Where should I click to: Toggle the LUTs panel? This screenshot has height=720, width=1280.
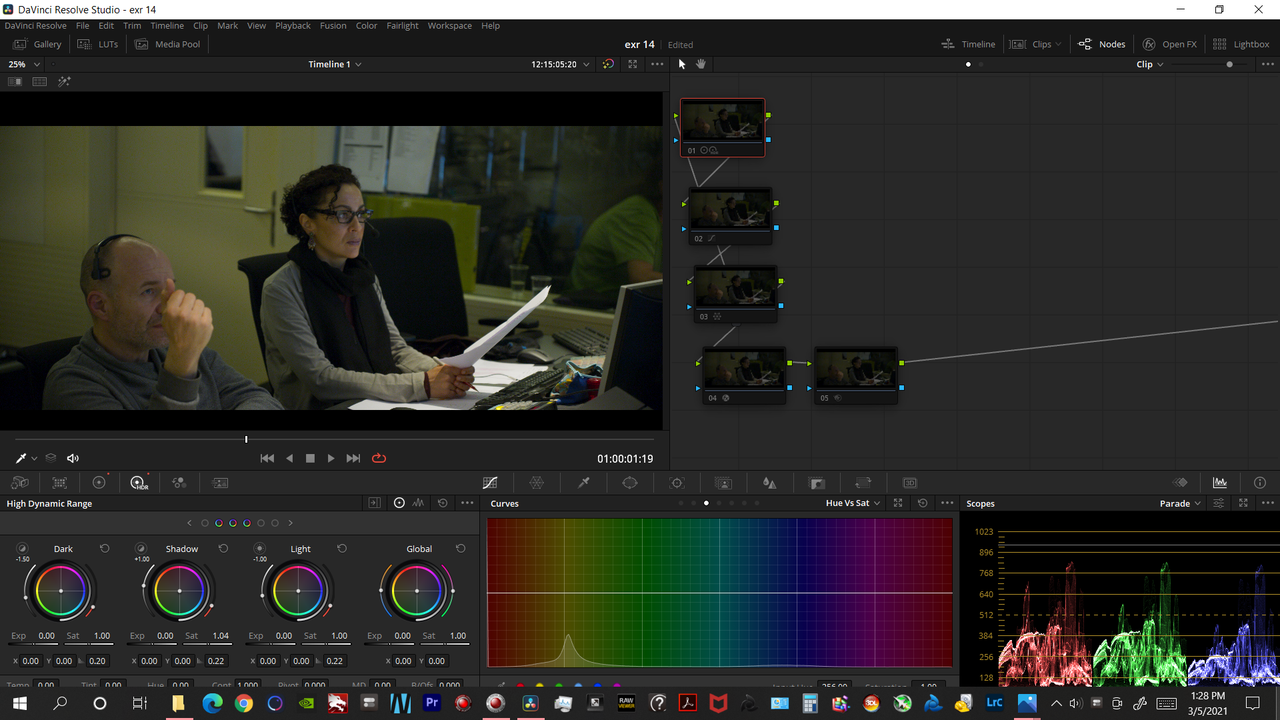98,44
